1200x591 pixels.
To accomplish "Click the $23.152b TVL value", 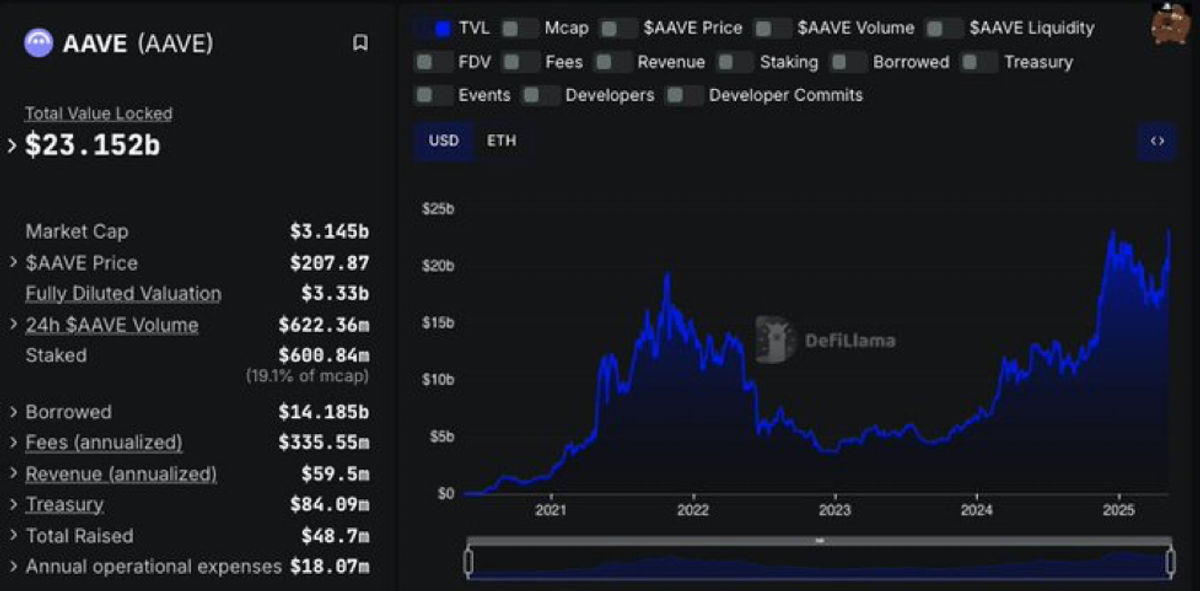I will tap(92, 145).
